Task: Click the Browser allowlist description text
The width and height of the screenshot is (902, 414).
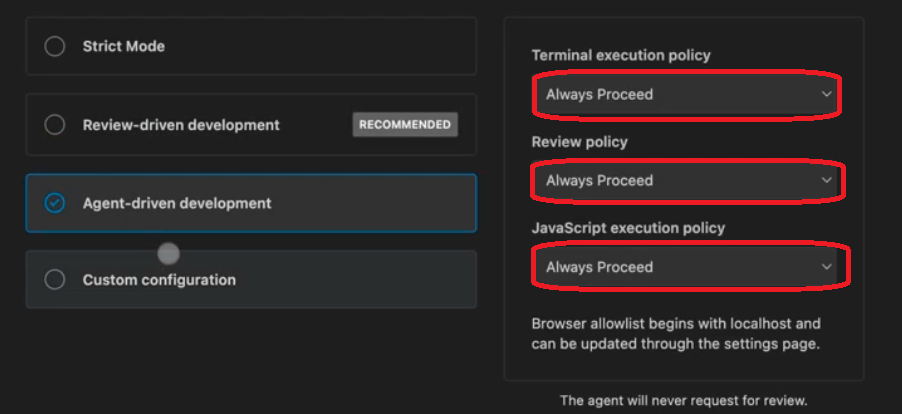Action: coord(676,333)
